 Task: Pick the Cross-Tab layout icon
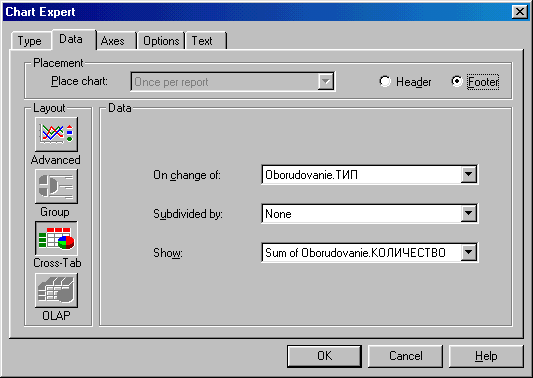click(x=56, y=238)
